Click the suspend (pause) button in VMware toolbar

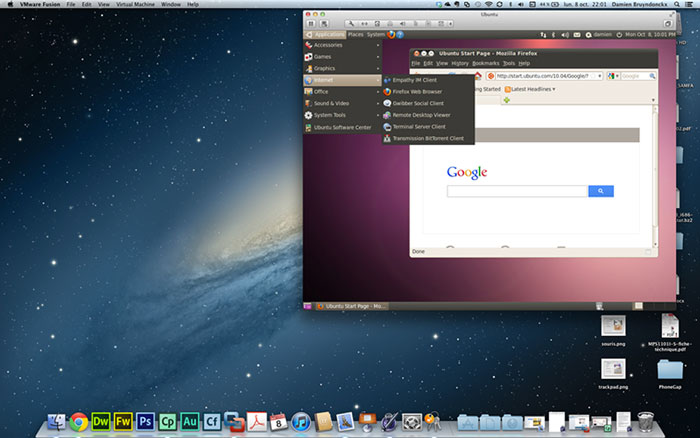coord(311,24)
